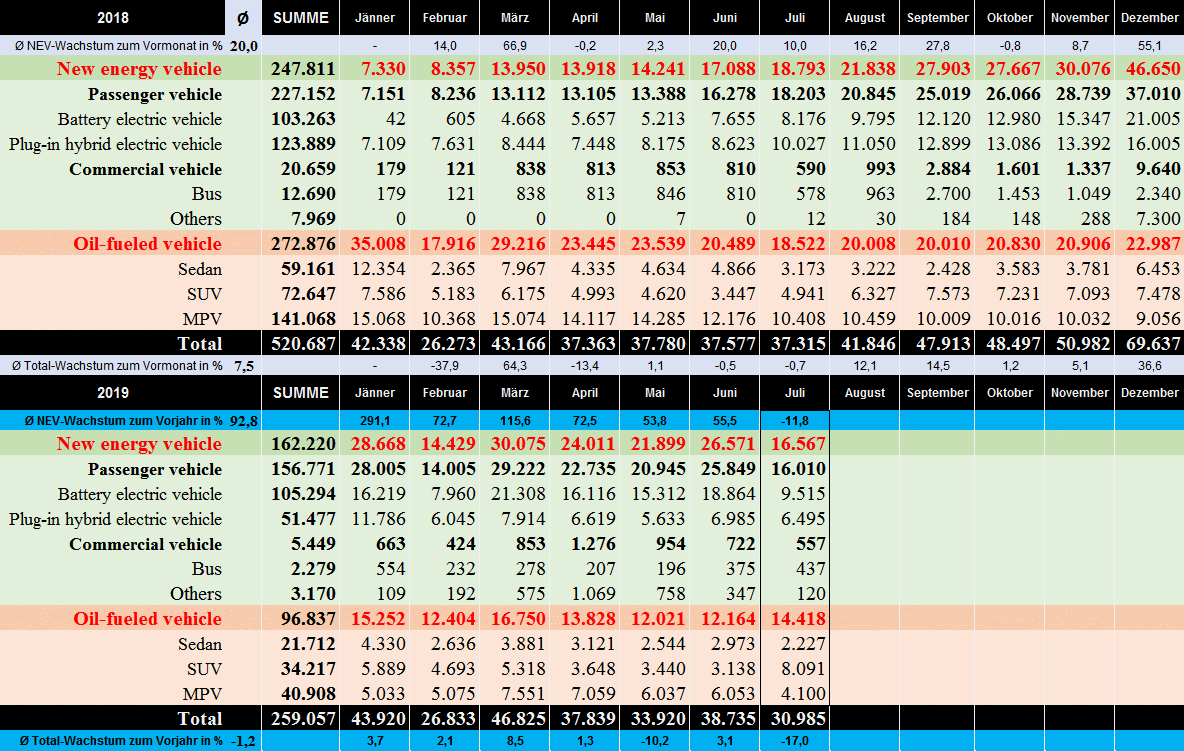This screenshot has height=751, width=1184.
Task: Click the Ø NEV-Wachstum zum Vorjahr label
Action: pos(125,421)
